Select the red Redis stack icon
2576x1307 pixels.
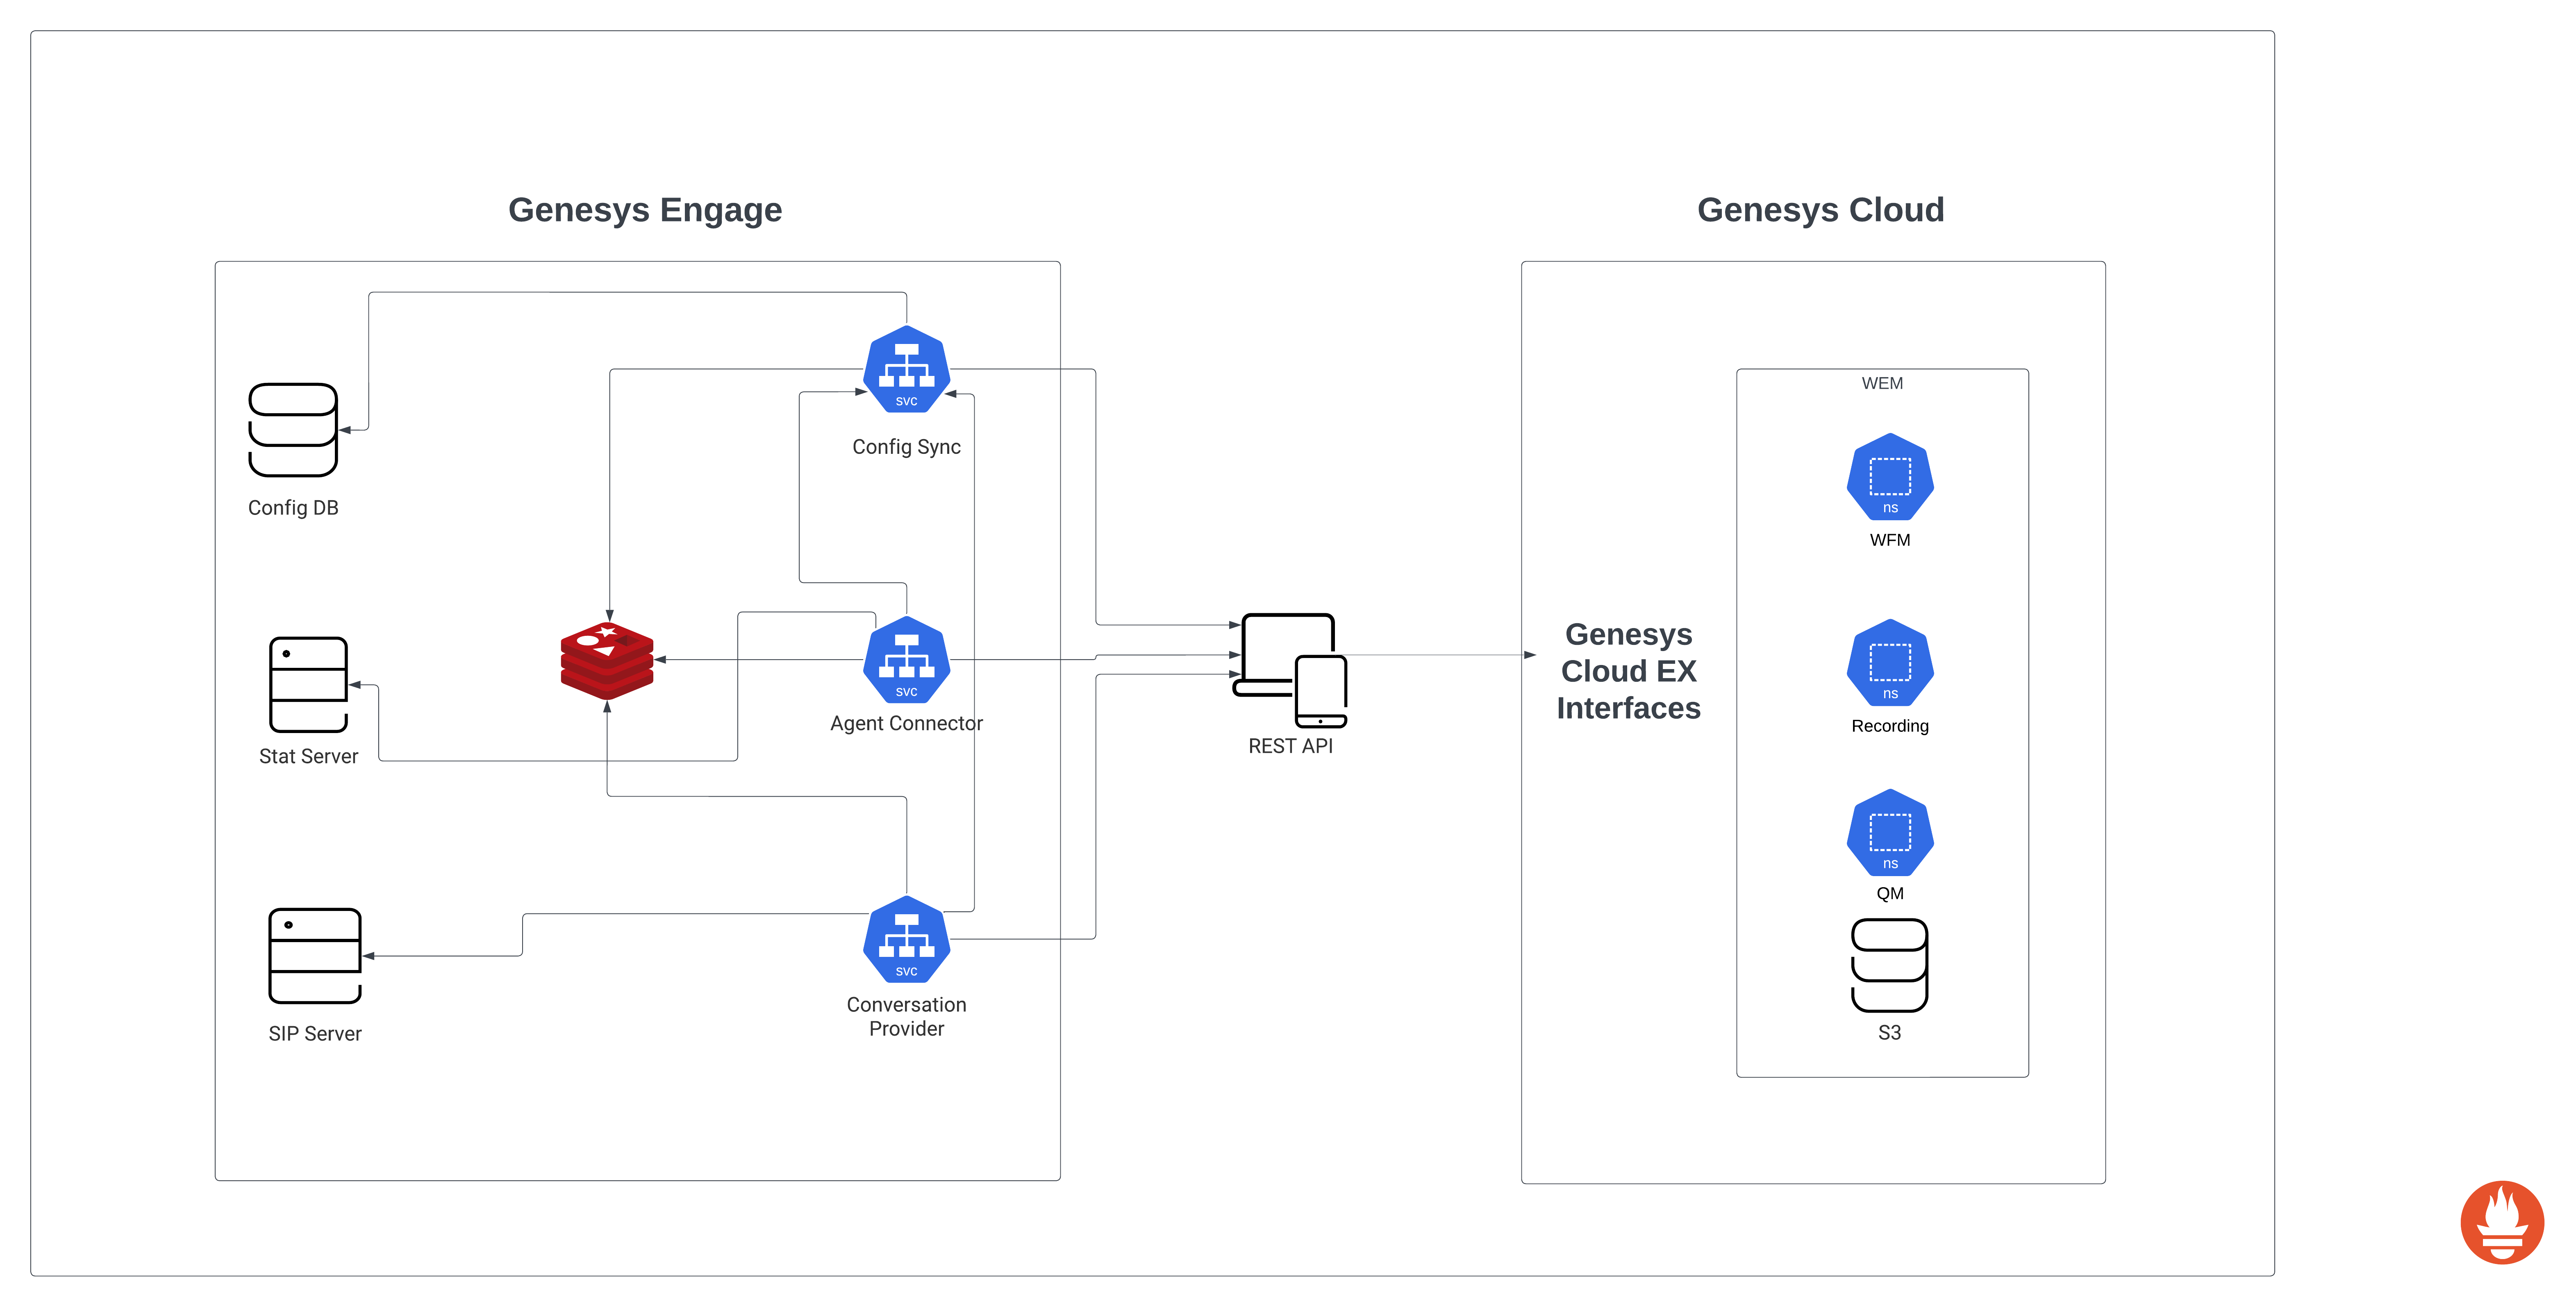point(607,660)
